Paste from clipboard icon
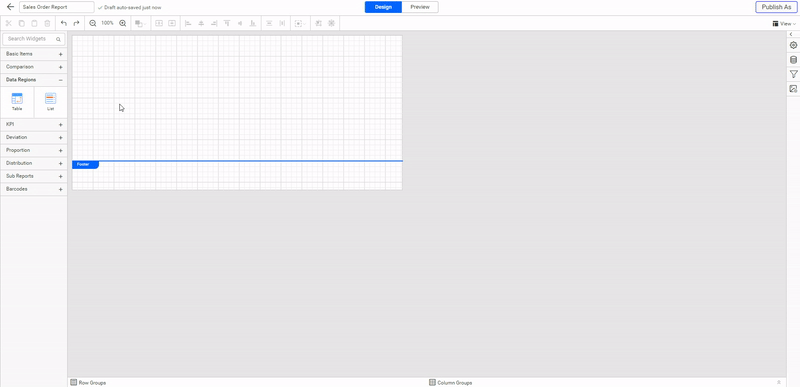The width and height of the screenshot is (800, 387). (34, 23)
